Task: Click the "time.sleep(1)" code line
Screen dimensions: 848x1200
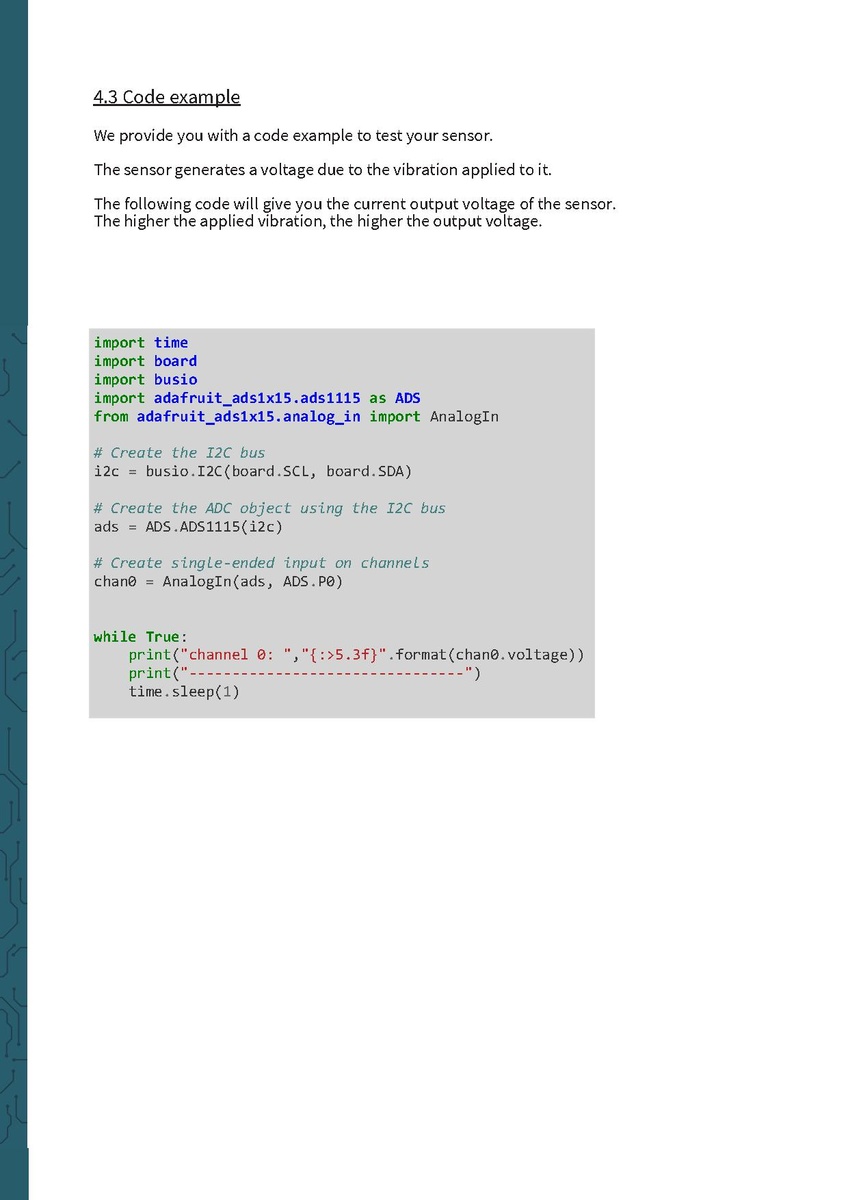Action: (x=184, y=691)
